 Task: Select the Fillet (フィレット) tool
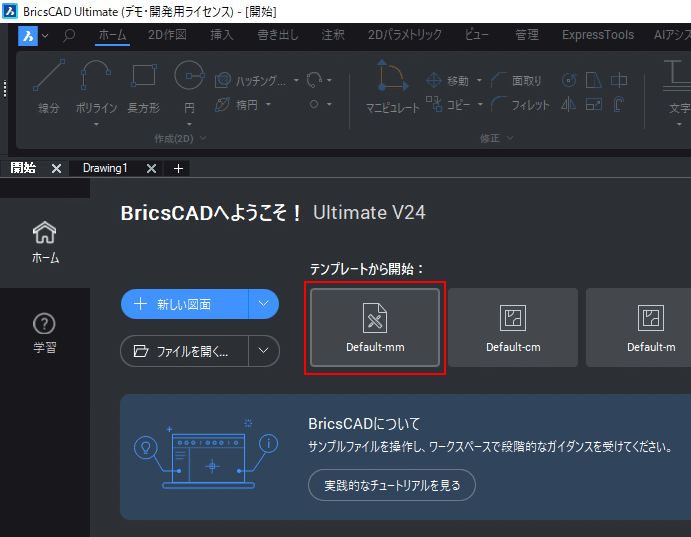pyautogui.click(x=520, y=105)
